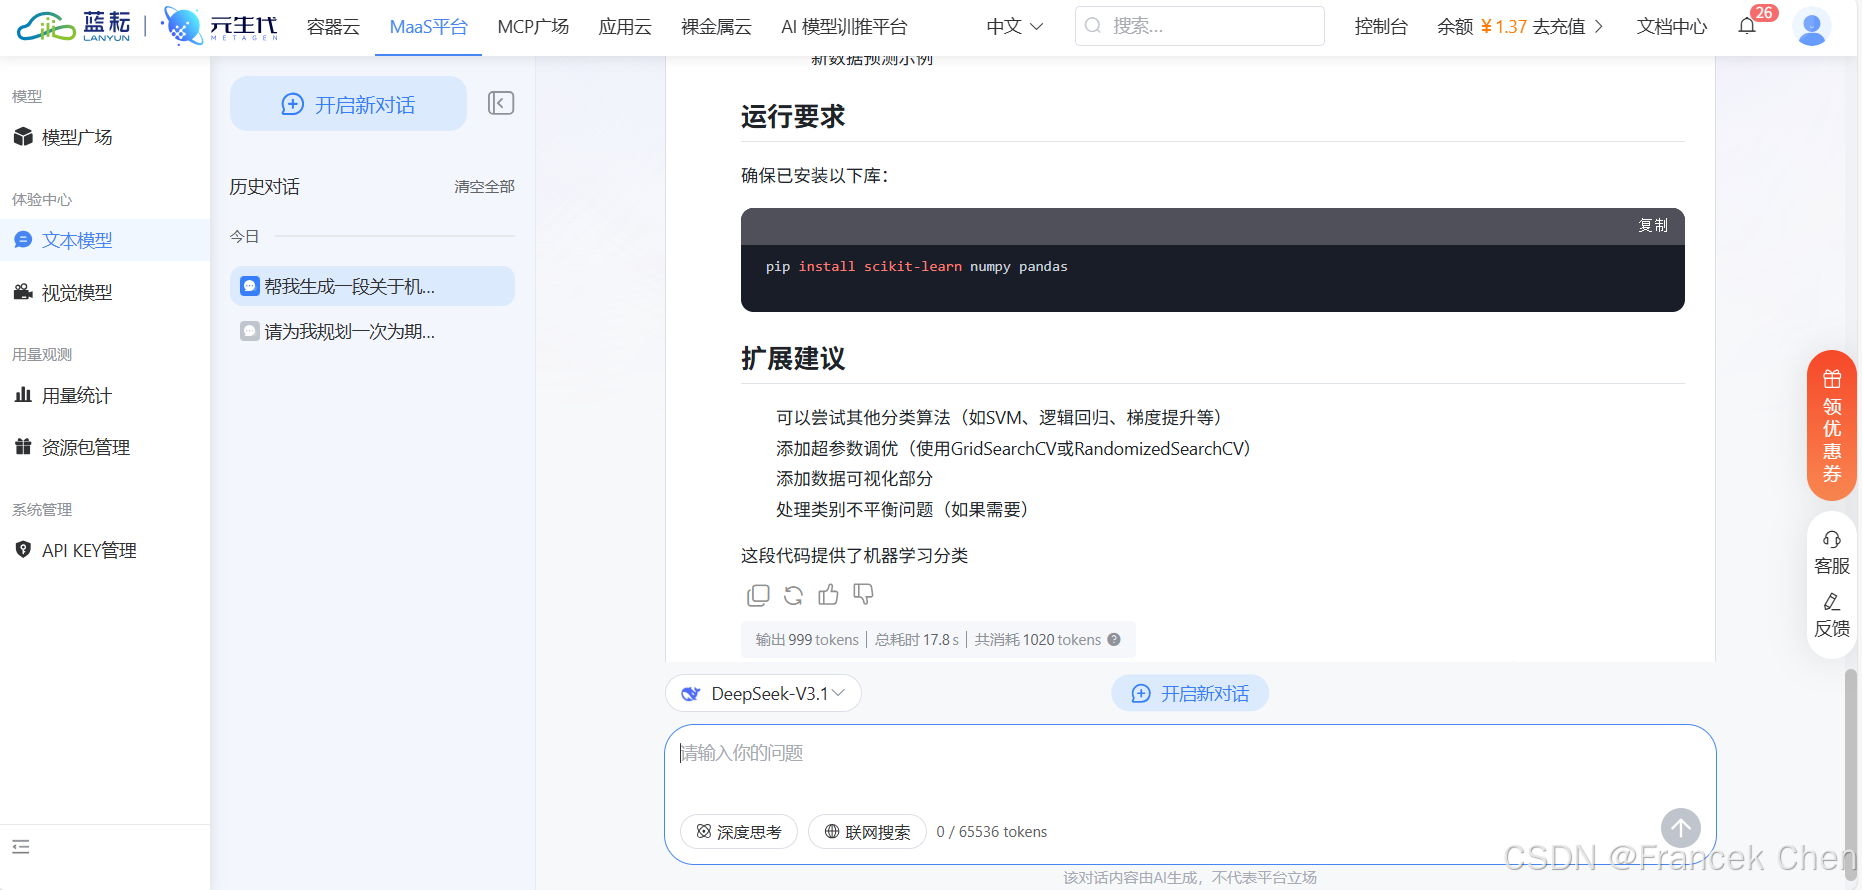Open the 模型广场 sidebar item
This screenshot has width=1862, height=890.
point(105,137)
